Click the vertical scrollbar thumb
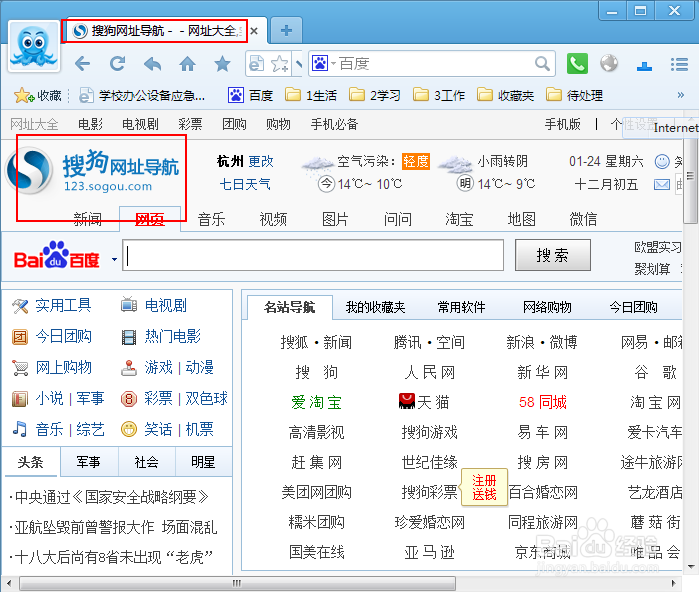The width and height of the screenshot is (699, 592). (x=691, y=181)
